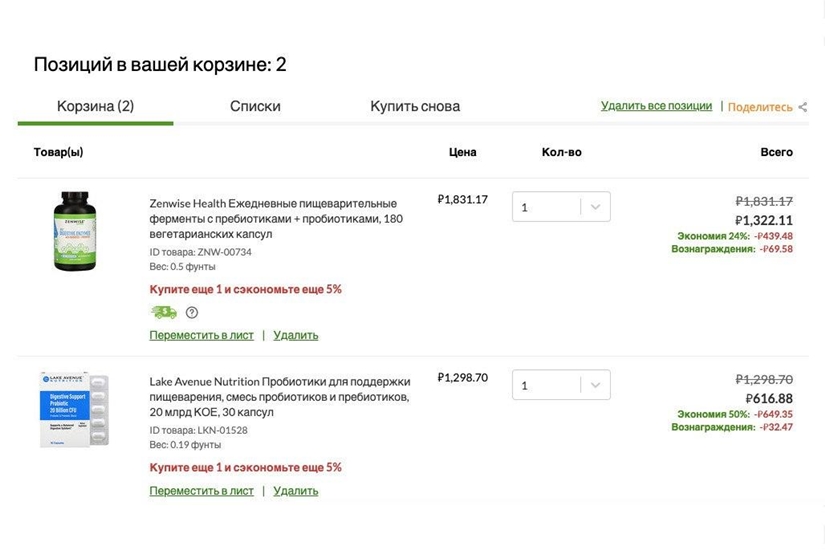Viewport: 825px width, 558px height.
Task: Switch to the Корзина (2) tab
Action: tap(95, 106)
